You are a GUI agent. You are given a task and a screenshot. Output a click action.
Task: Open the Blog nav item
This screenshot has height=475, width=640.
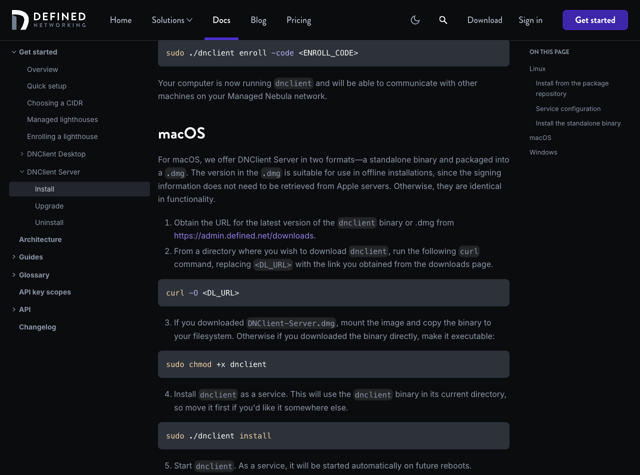[x=258, y=20]
